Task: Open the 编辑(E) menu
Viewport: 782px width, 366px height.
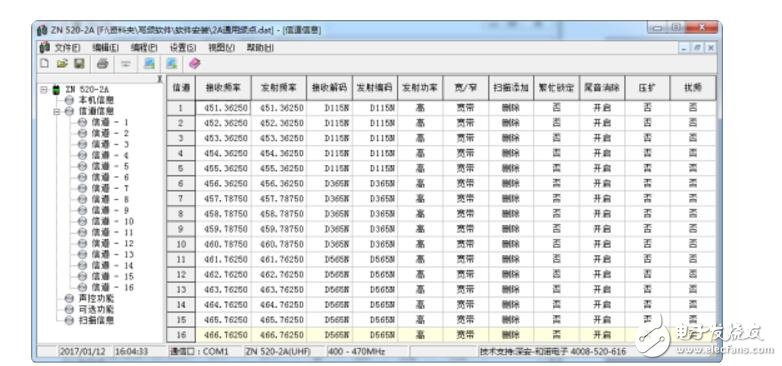Action: (105, 48)
